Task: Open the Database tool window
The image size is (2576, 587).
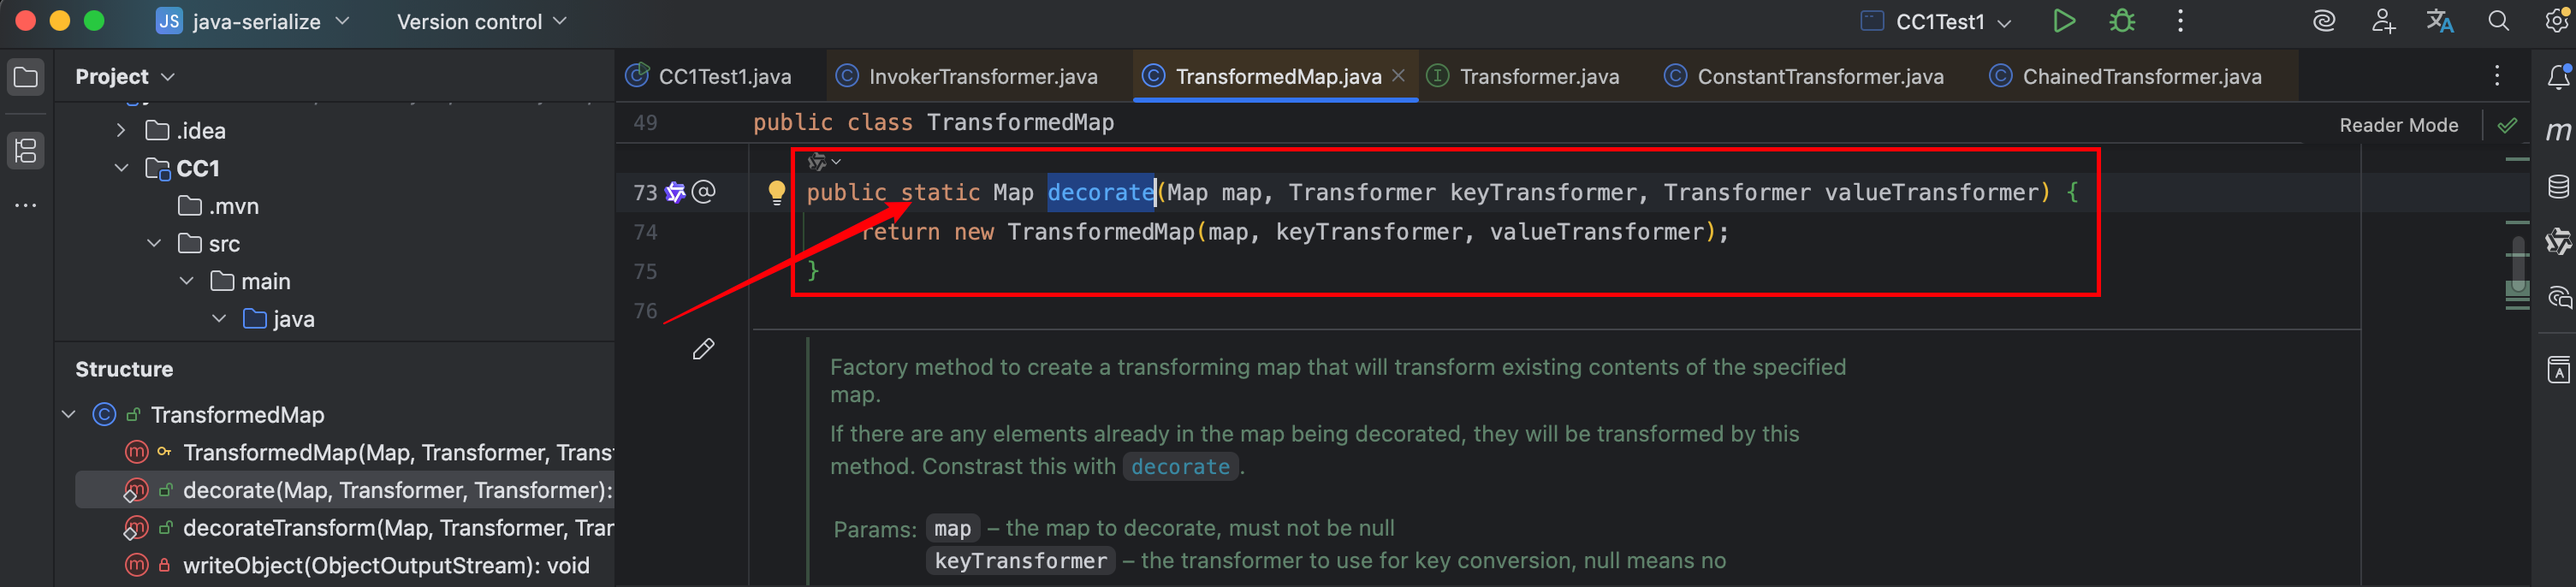Action: (2557, 187)
